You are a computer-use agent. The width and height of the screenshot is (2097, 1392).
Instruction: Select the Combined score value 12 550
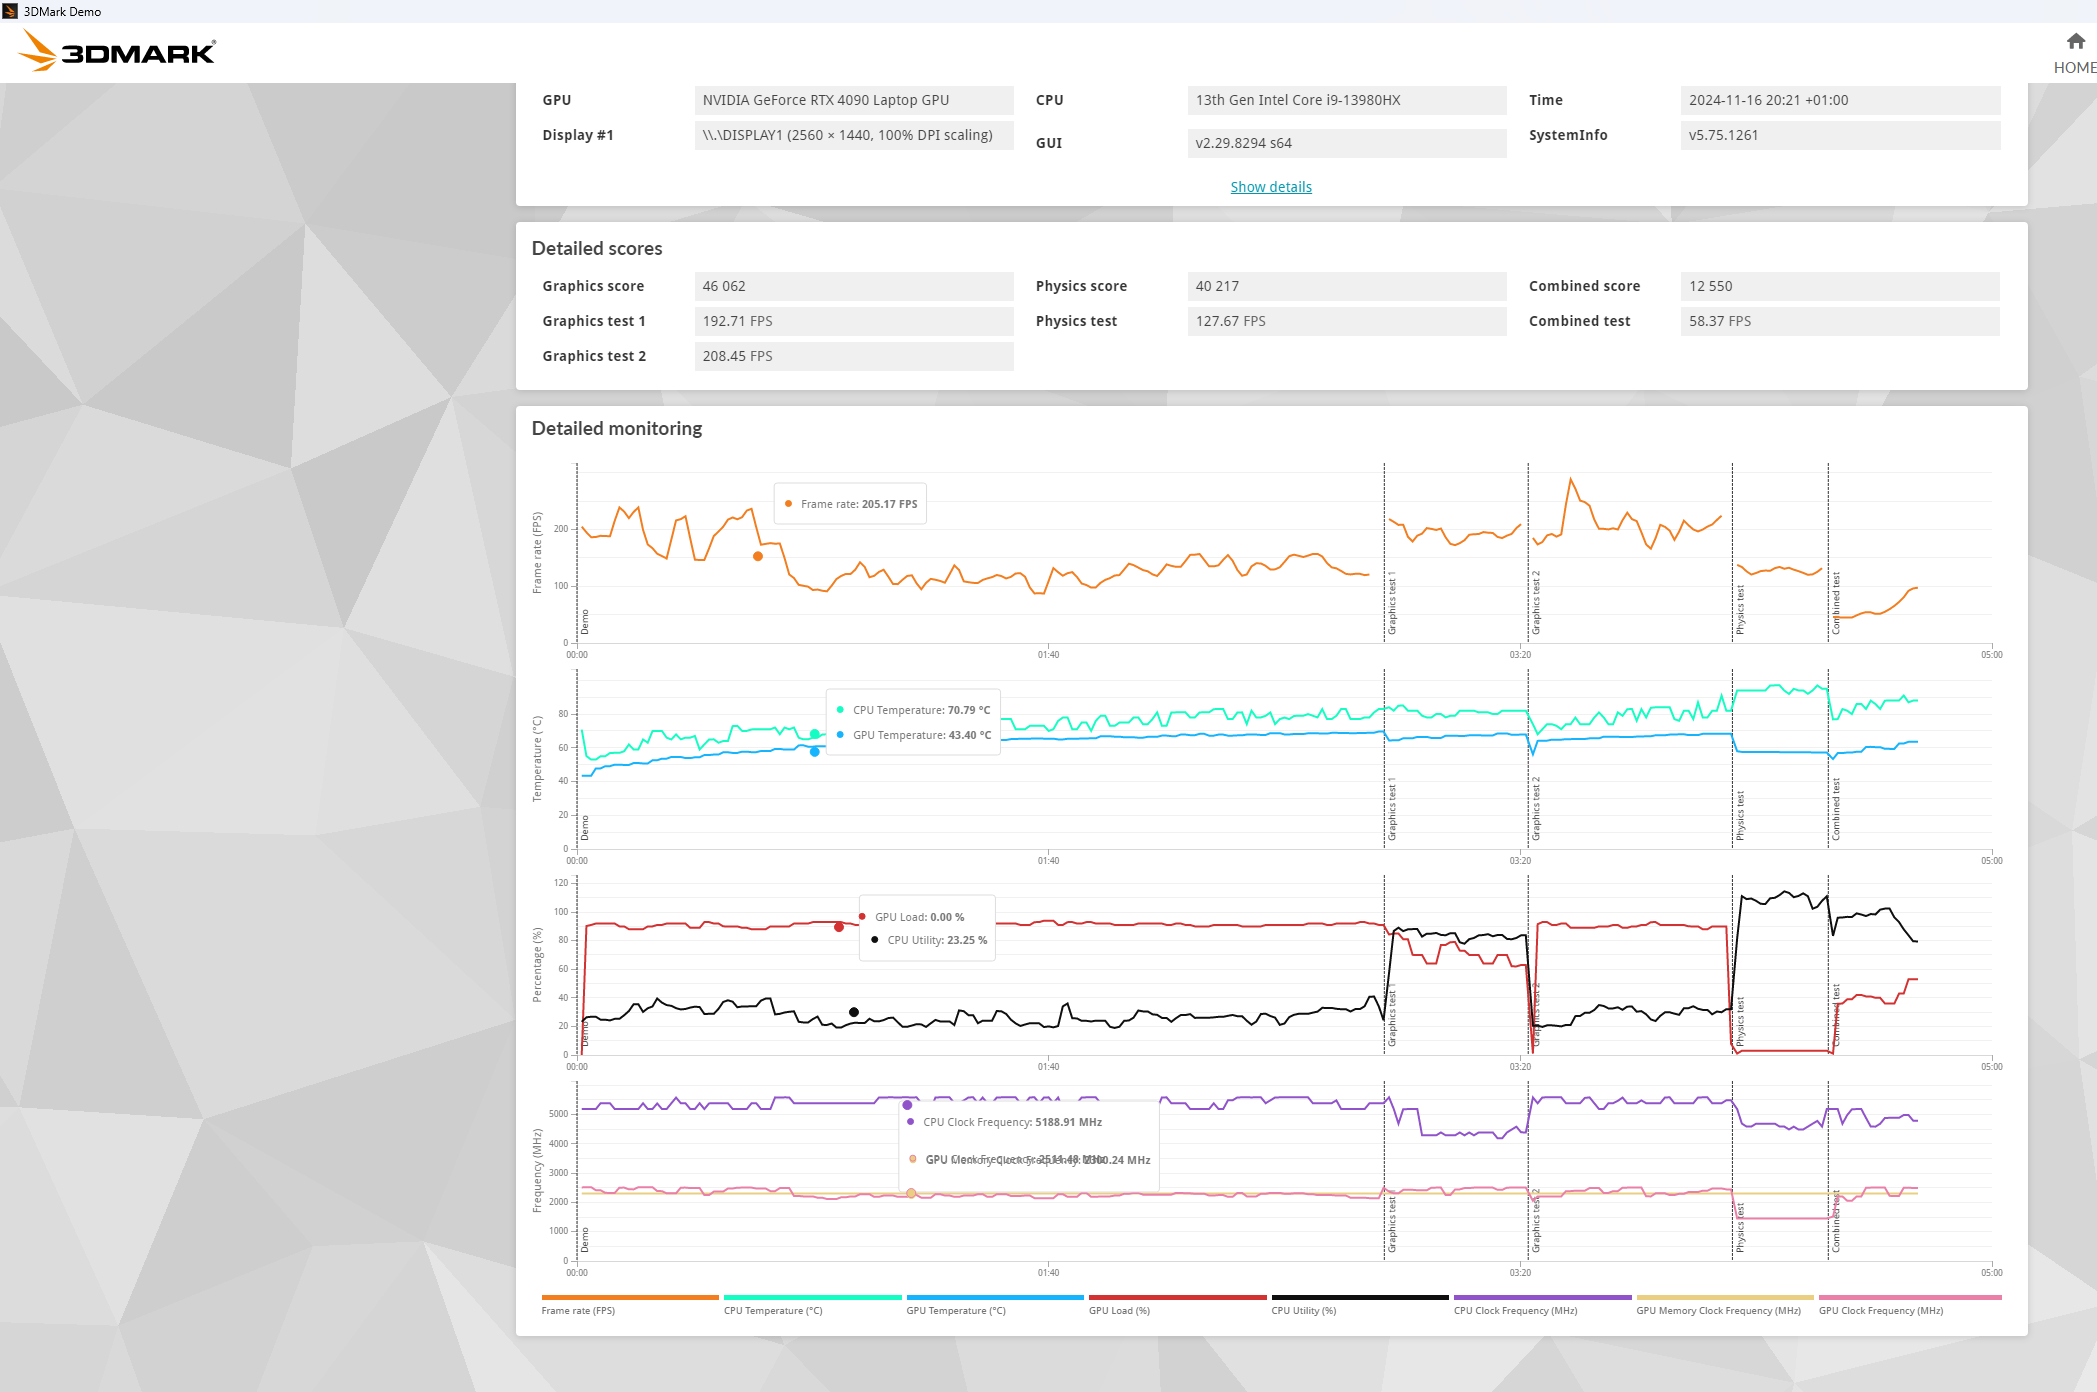coord(1840,286)
